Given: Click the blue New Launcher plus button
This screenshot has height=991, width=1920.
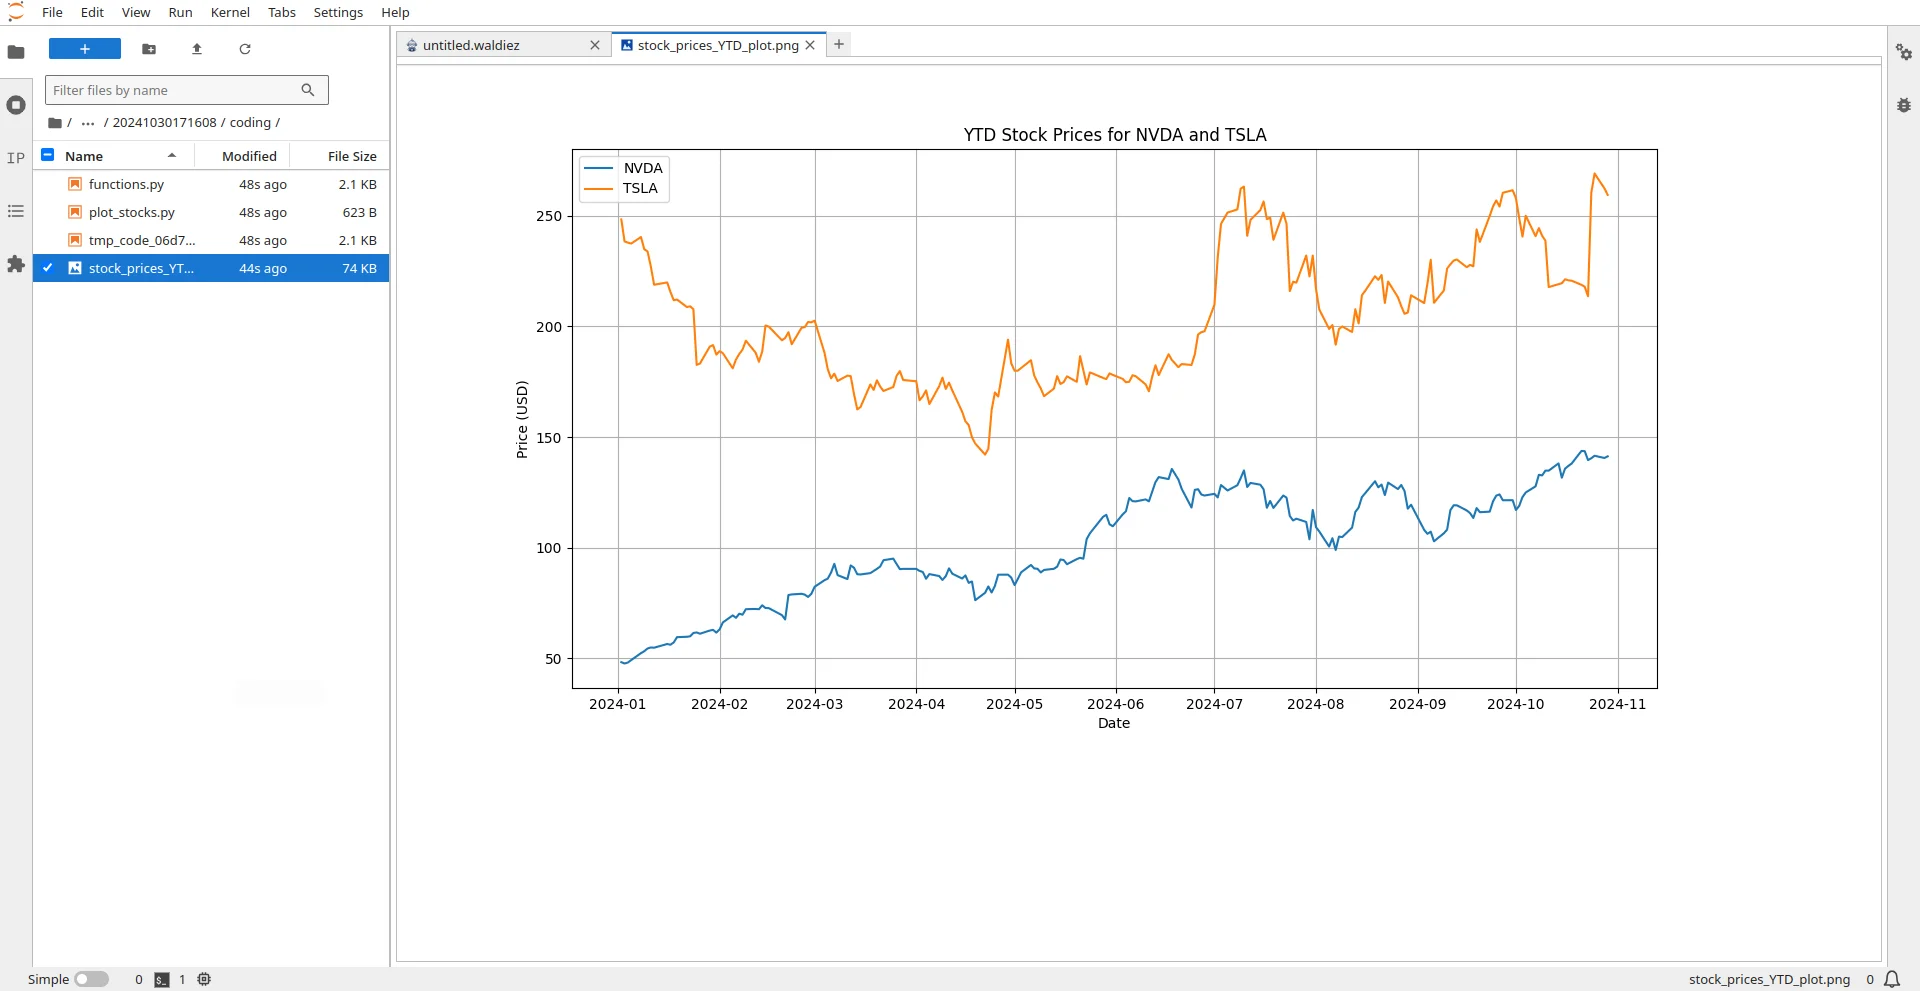Looking at the screenshot, I should [85, 49].
